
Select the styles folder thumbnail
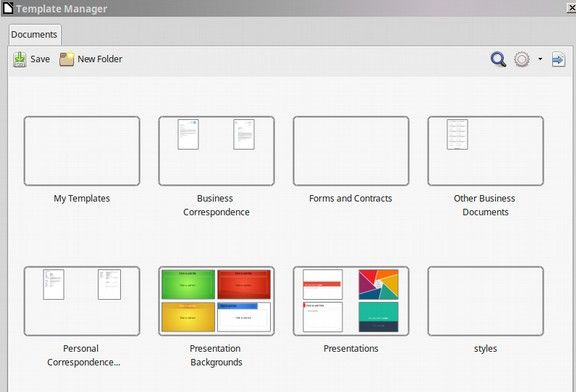(486, 301)
